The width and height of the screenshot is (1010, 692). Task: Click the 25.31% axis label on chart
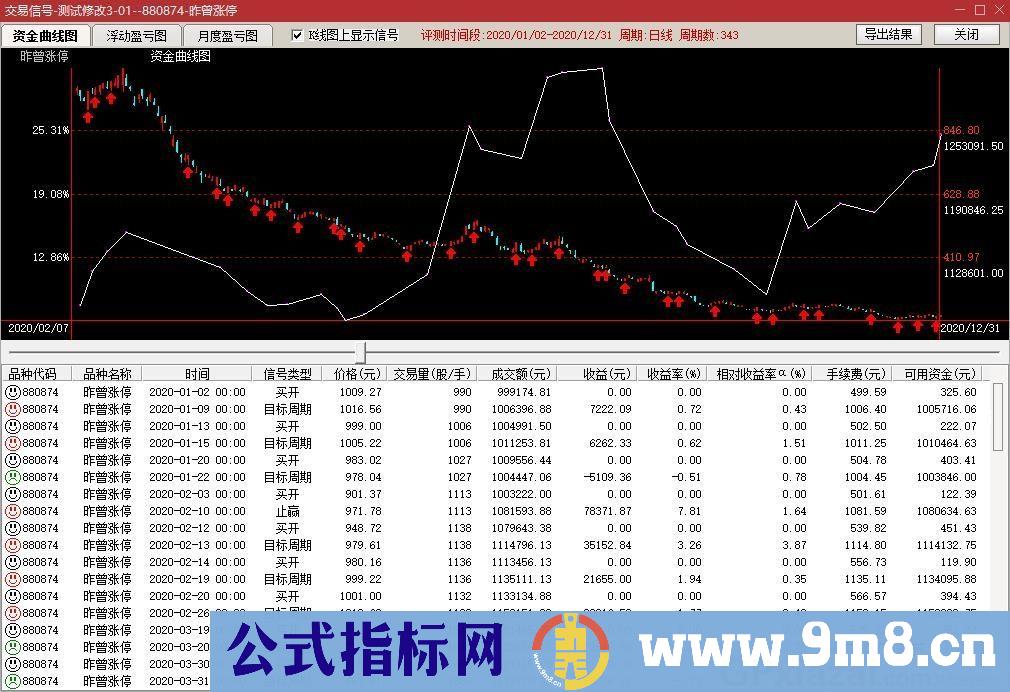pyautogui.click(x=50, y=130)
